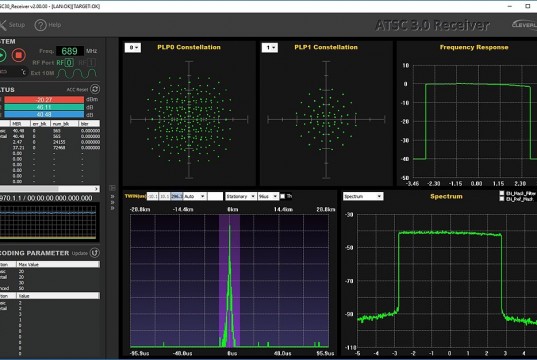Click the 689 MHz frequency field

70,51
